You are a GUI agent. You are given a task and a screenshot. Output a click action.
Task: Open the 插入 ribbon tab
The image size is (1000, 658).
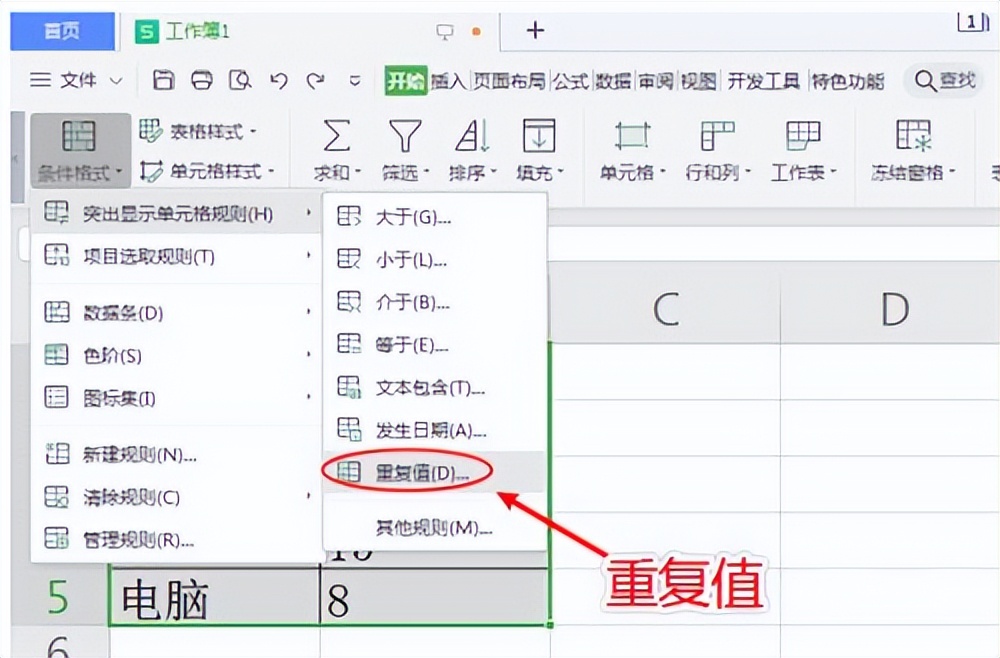point(448,81)
